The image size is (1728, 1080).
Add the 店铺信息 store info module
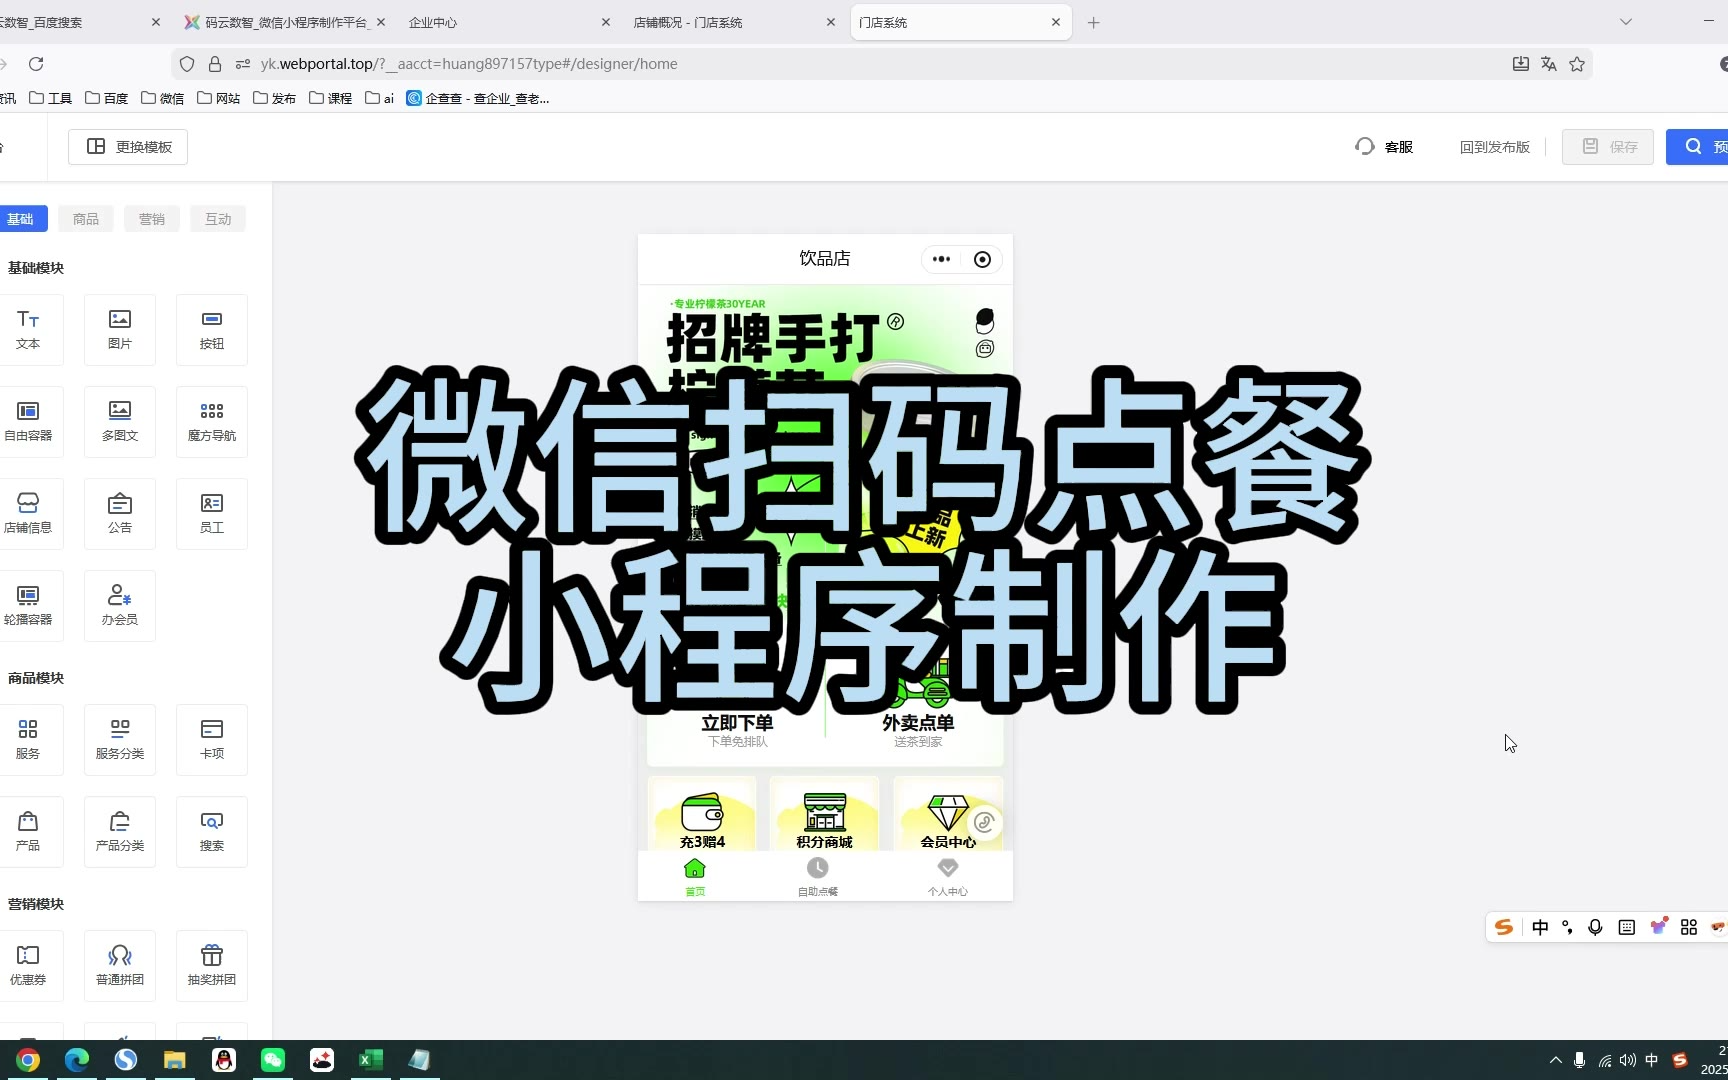(28, 513)
